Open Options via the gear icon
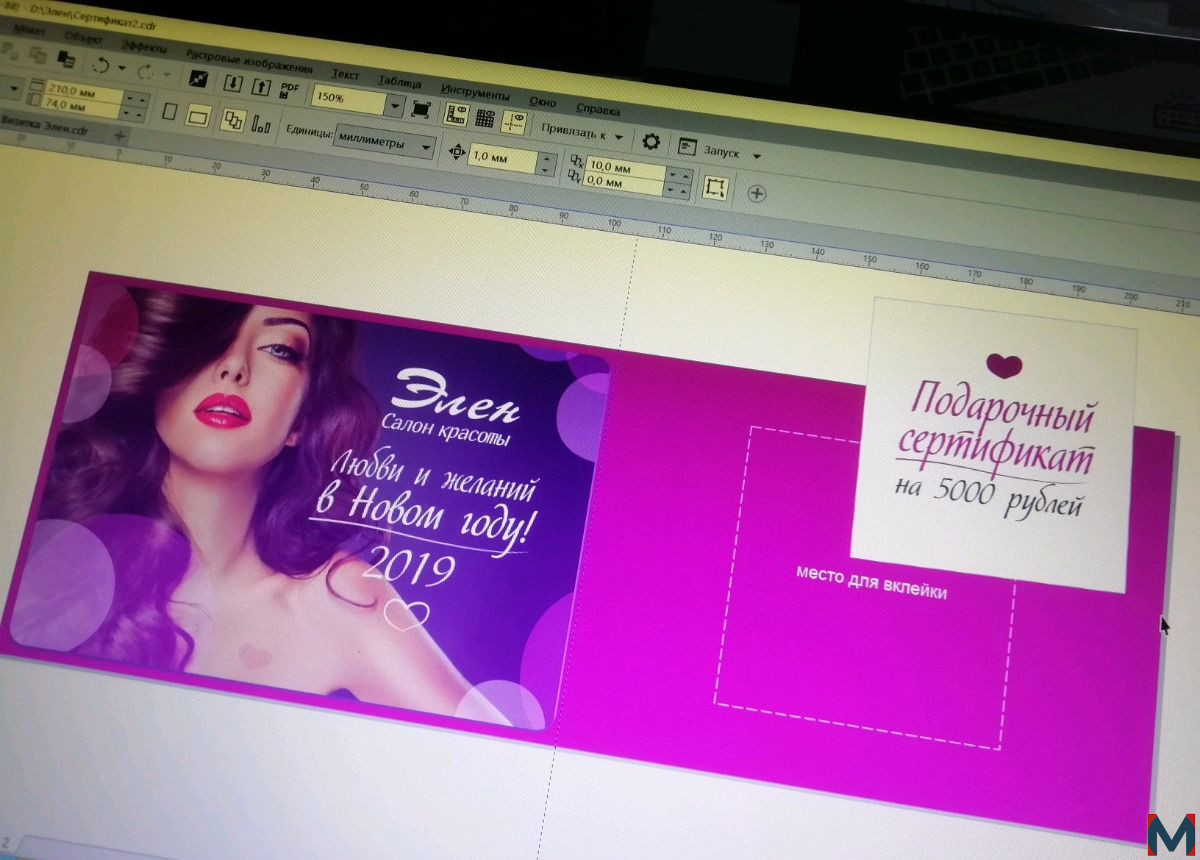 651,141
